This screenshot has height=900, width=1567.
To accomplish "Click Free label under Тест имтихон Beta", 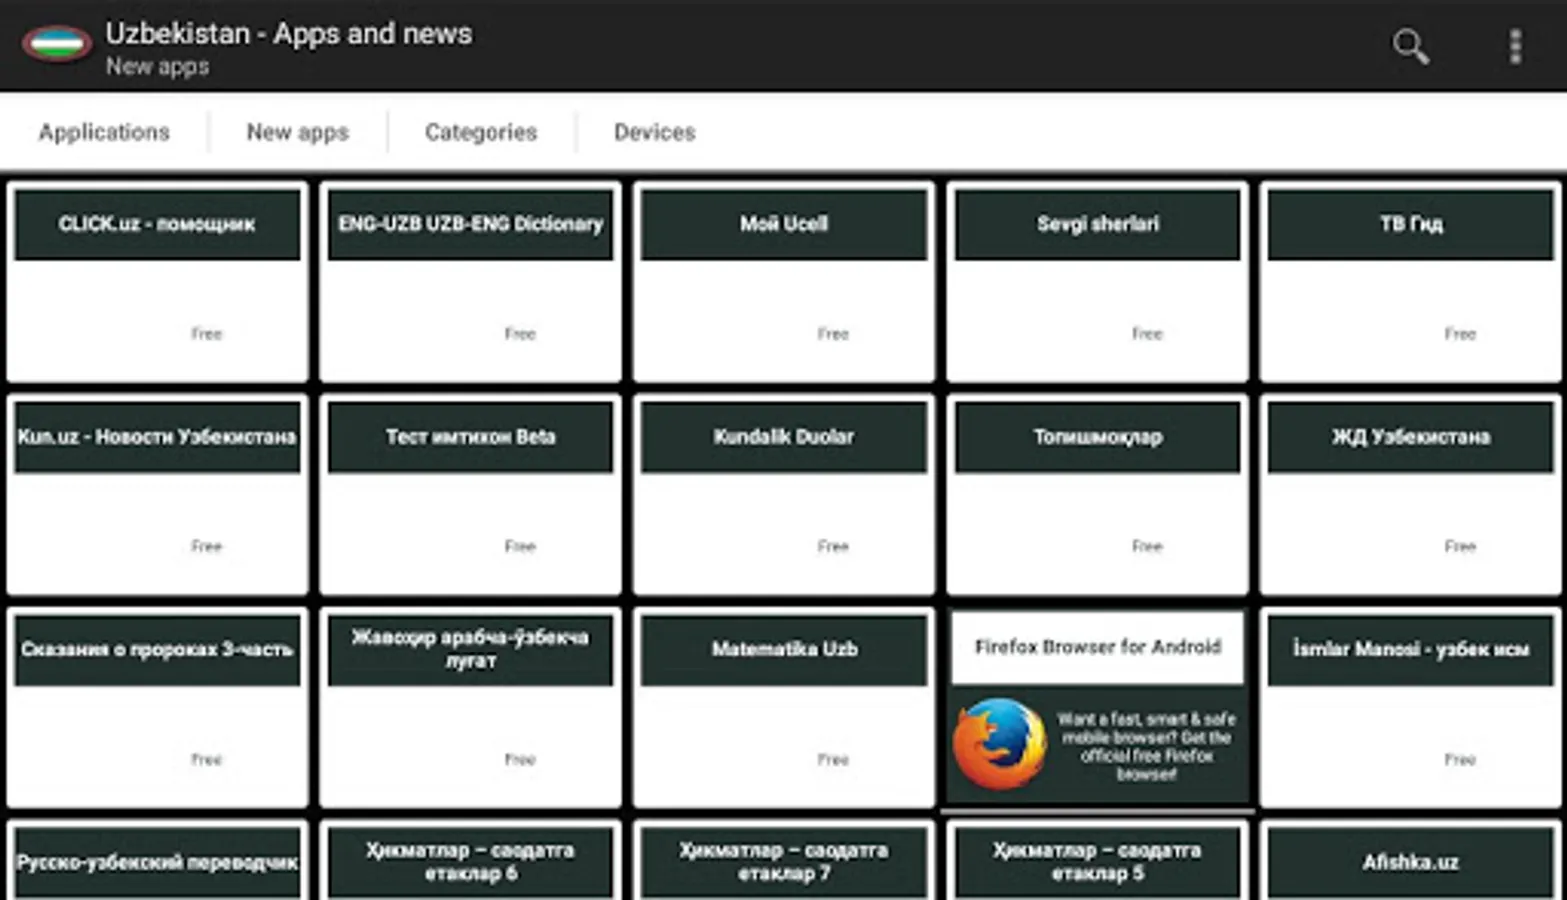I will coord(520,546).
